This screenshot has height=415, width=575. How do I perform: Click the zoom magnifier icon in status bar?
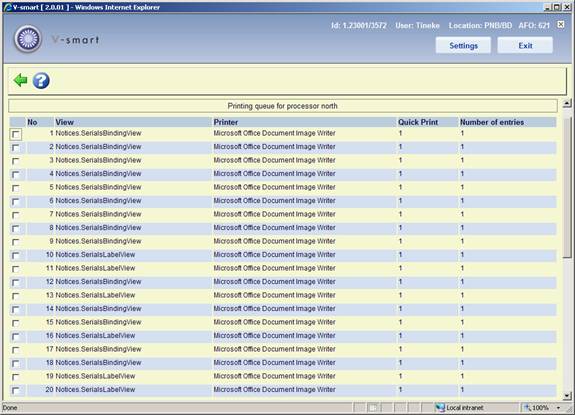pos(527,408)
